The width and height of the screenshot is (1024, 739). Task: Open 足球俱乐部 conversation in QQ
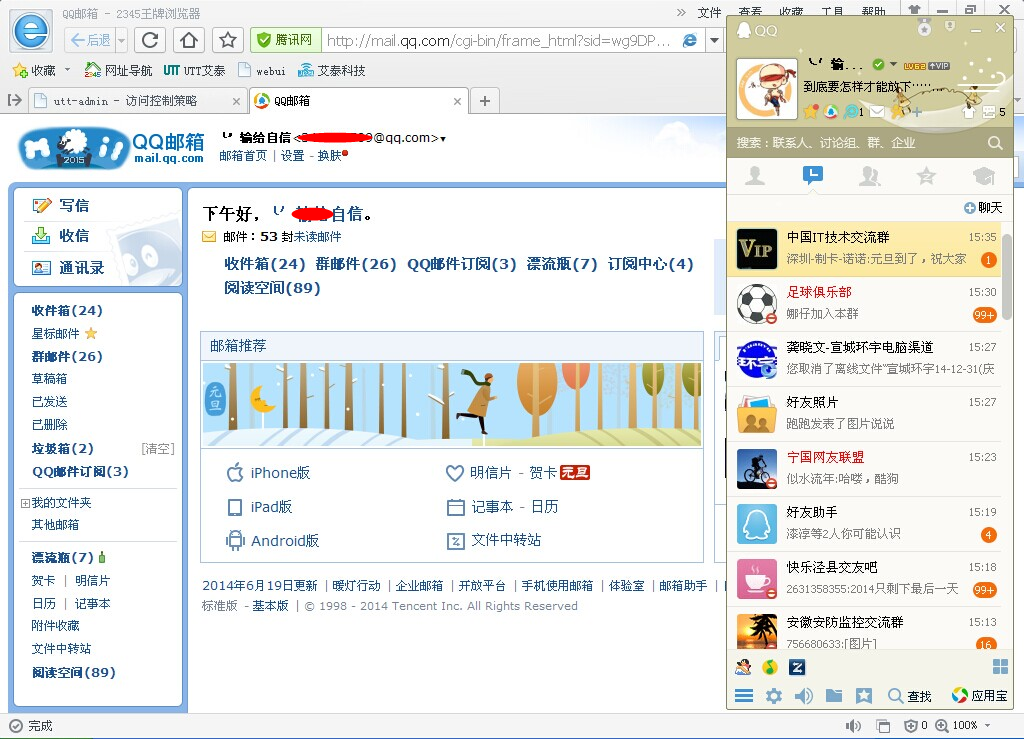864,304
